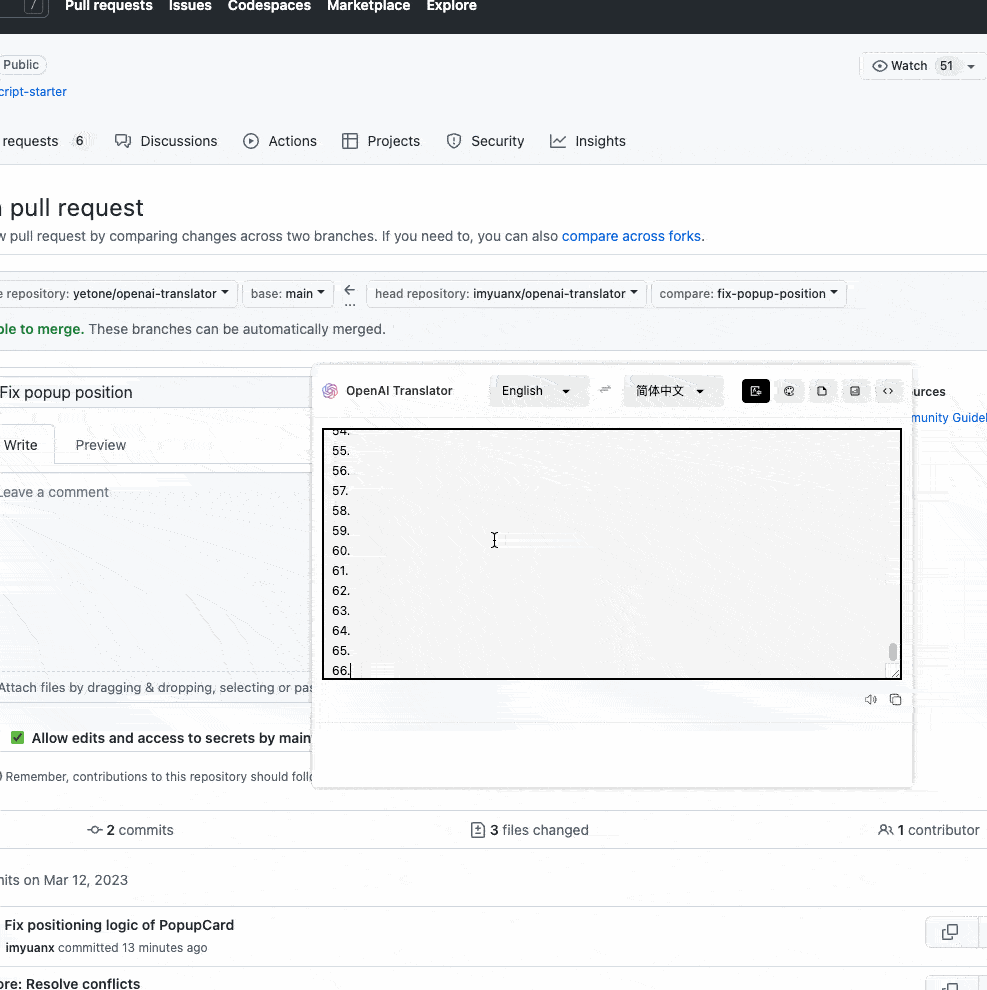This screenshot has width=987, height=990.
Task: Open the English source language dropdown
Action: point(539,391)
